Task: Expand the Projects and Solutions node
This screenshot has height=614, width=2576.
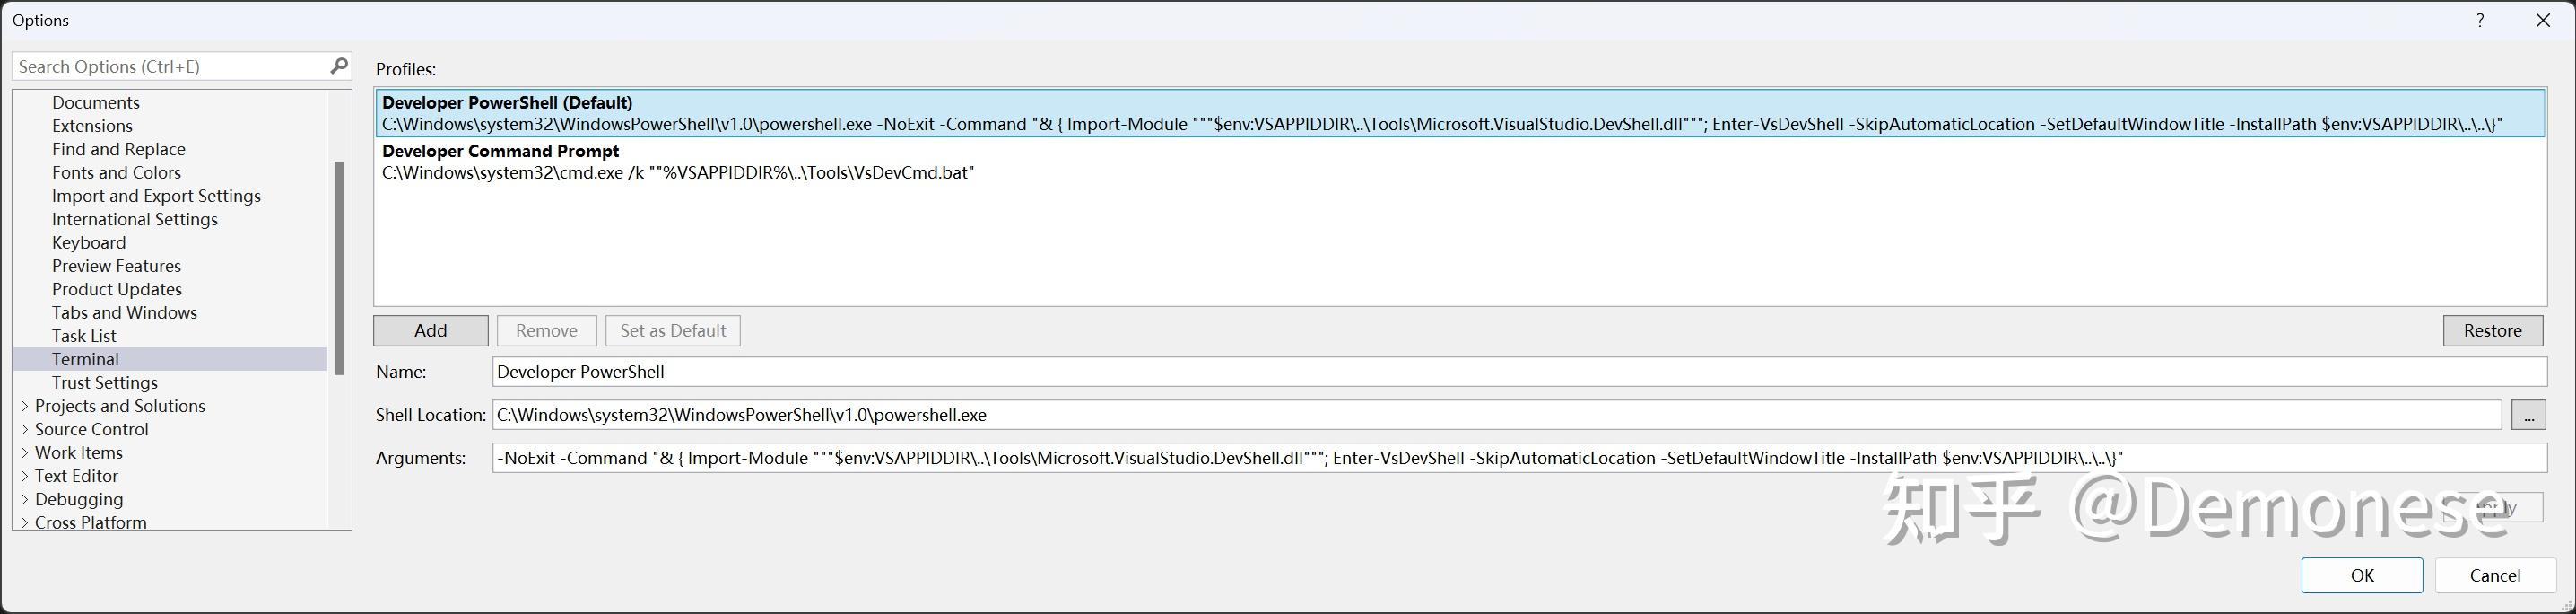Action: (25, 406)
